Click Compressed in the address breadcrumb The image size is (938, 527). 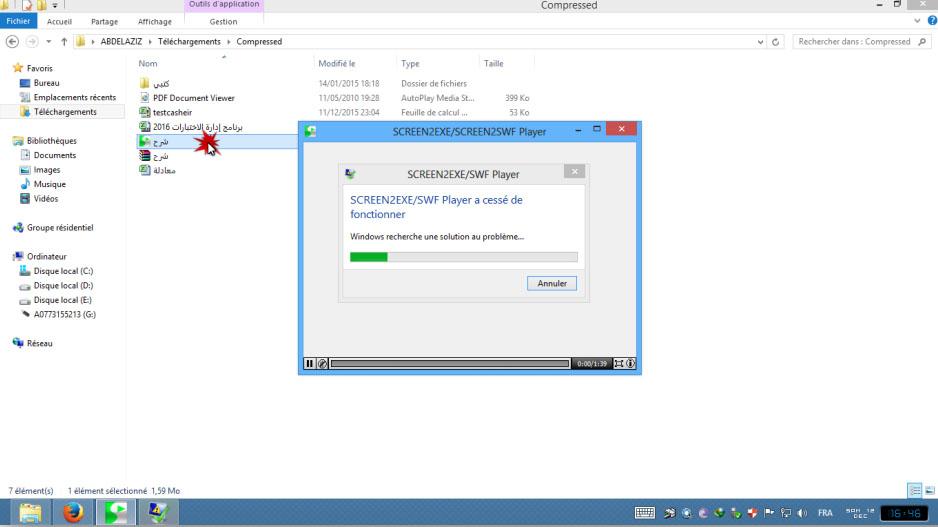coord(259,42)
